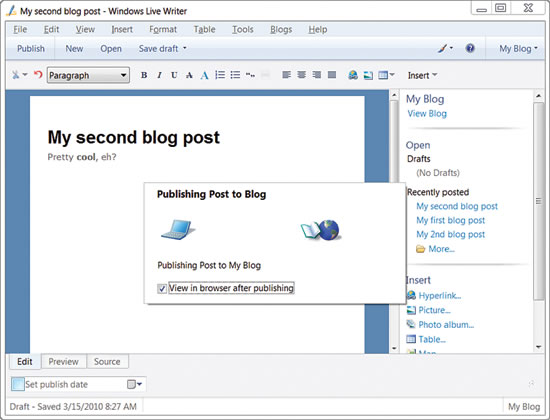Click the Open button in toolbar
Viewport: 550px width, 420px height.
coord(111,48)
